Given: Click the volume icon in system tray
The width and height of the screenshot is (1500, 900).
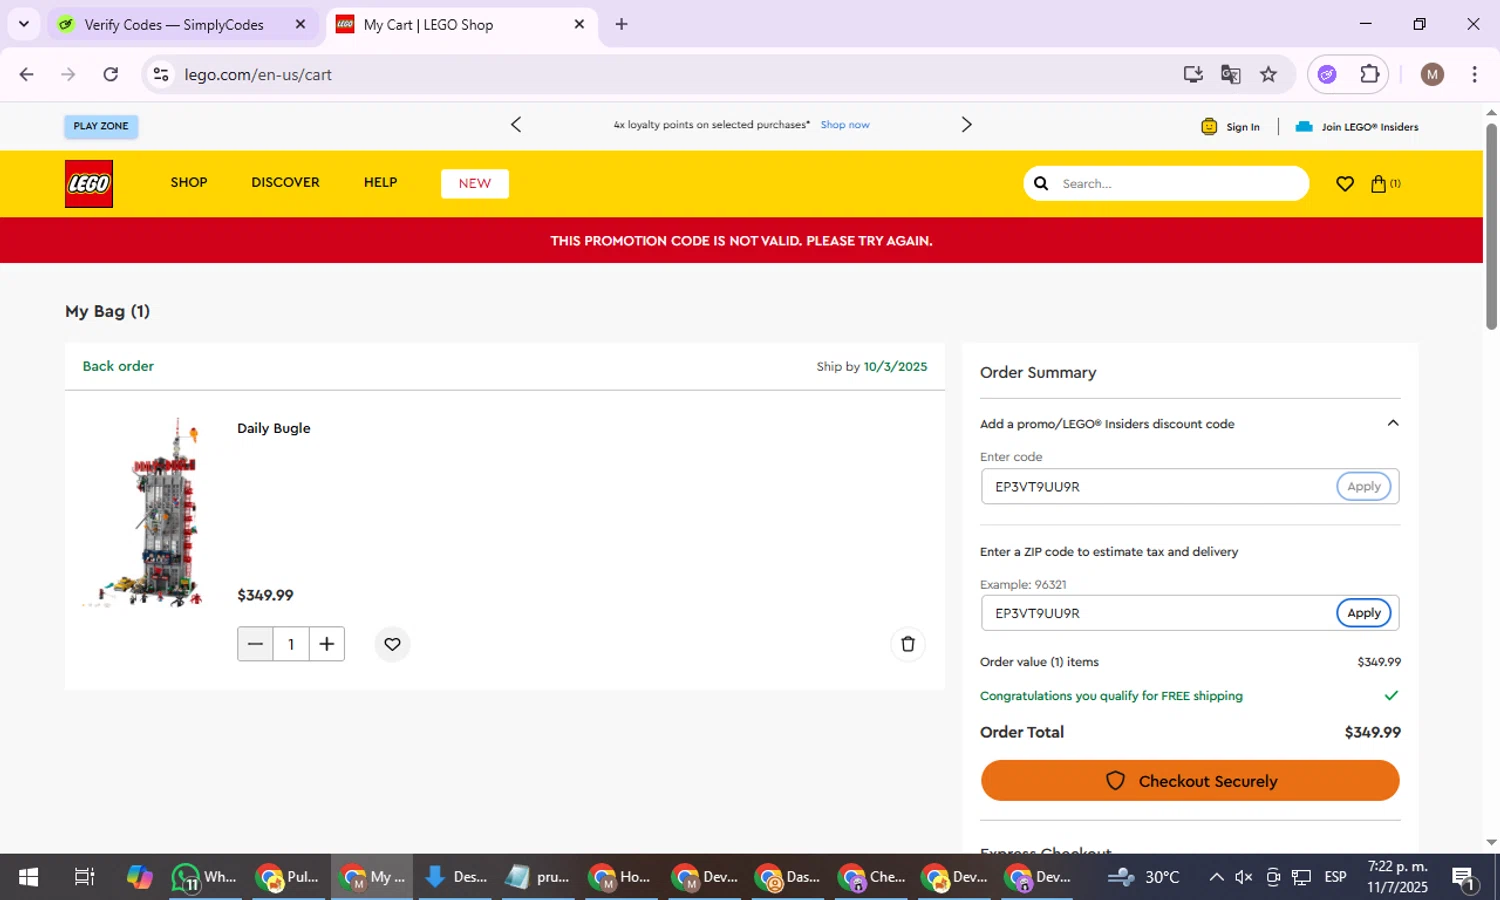Looking at the screenshot, I should [1243, 877].
